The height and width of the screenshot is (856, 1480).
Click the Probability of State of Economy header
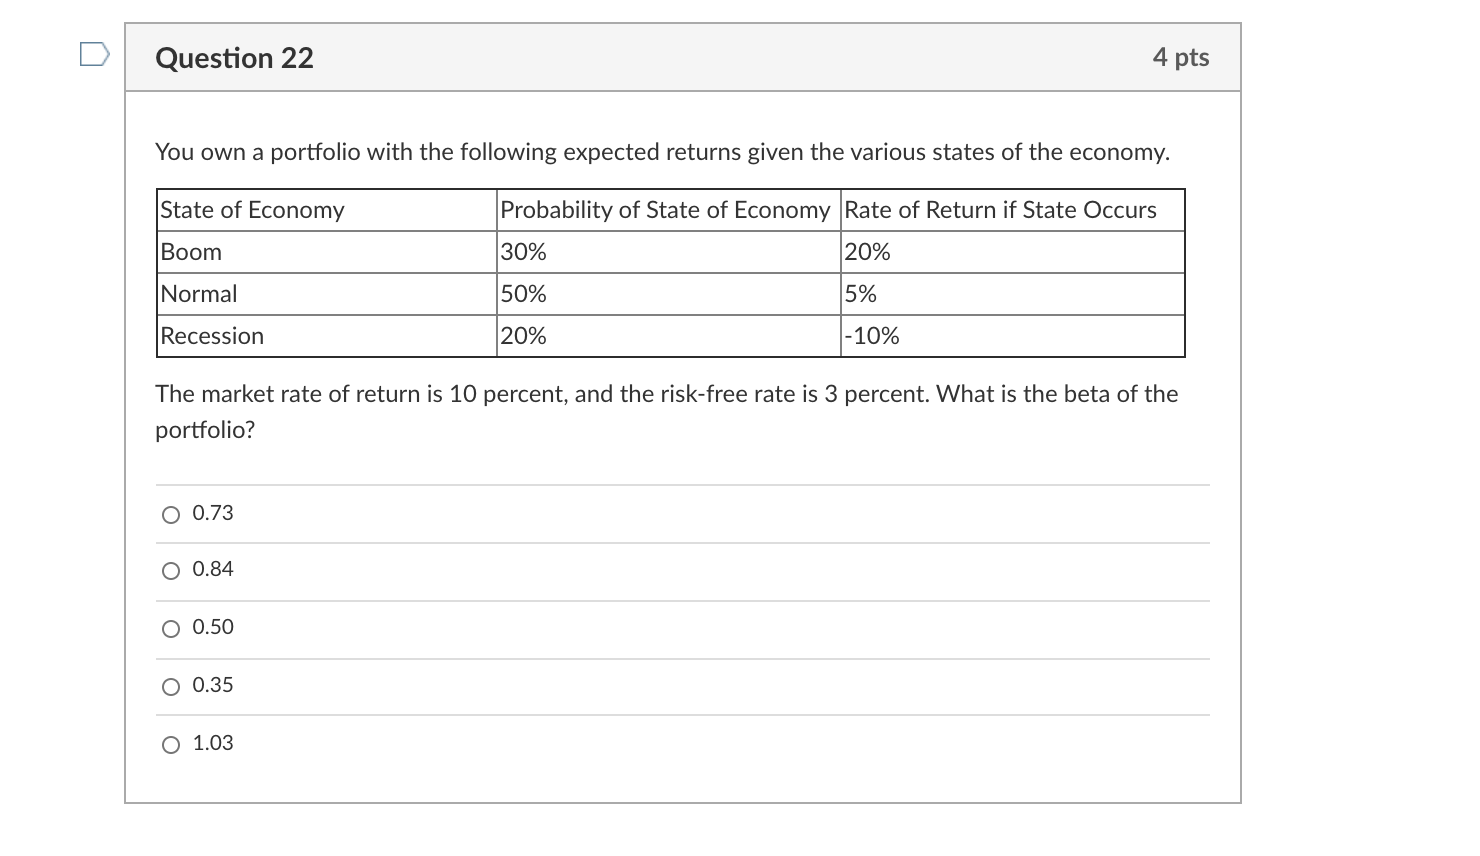pos(664,210)
